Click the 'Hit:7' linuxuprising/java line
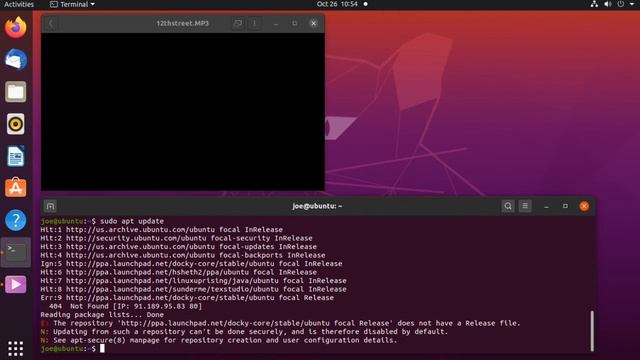This screenshot has width=640, height=360. pyautogui.click(x=193, y=280)
